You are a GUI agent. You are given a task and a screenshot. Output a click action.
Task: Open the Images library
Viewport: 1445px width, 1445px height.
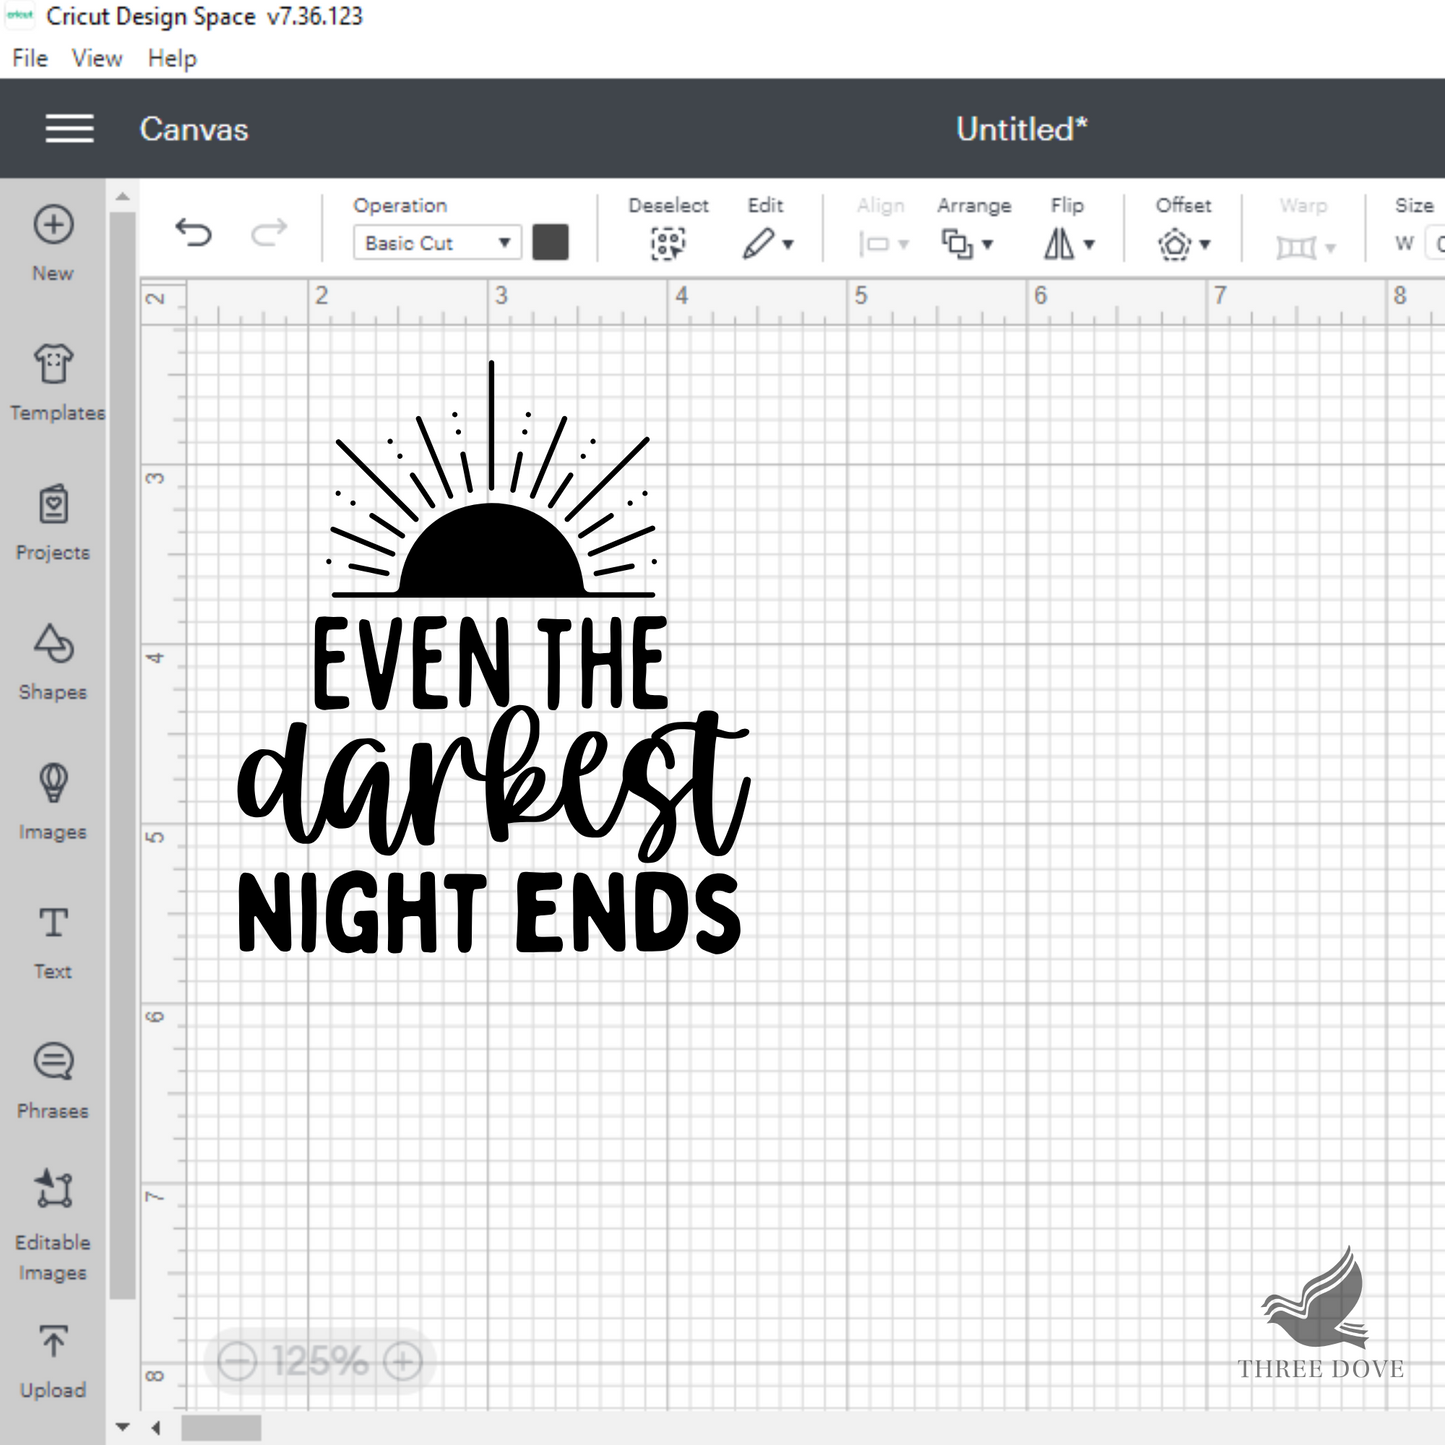[53, 801]
